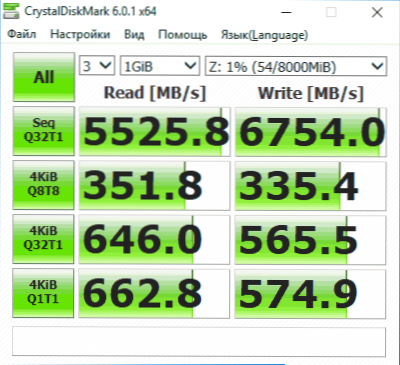The width and height of the screenshot is (400, 365).
Task: Run the 4KiB Q1T1 benchmark
Action: 43,293
